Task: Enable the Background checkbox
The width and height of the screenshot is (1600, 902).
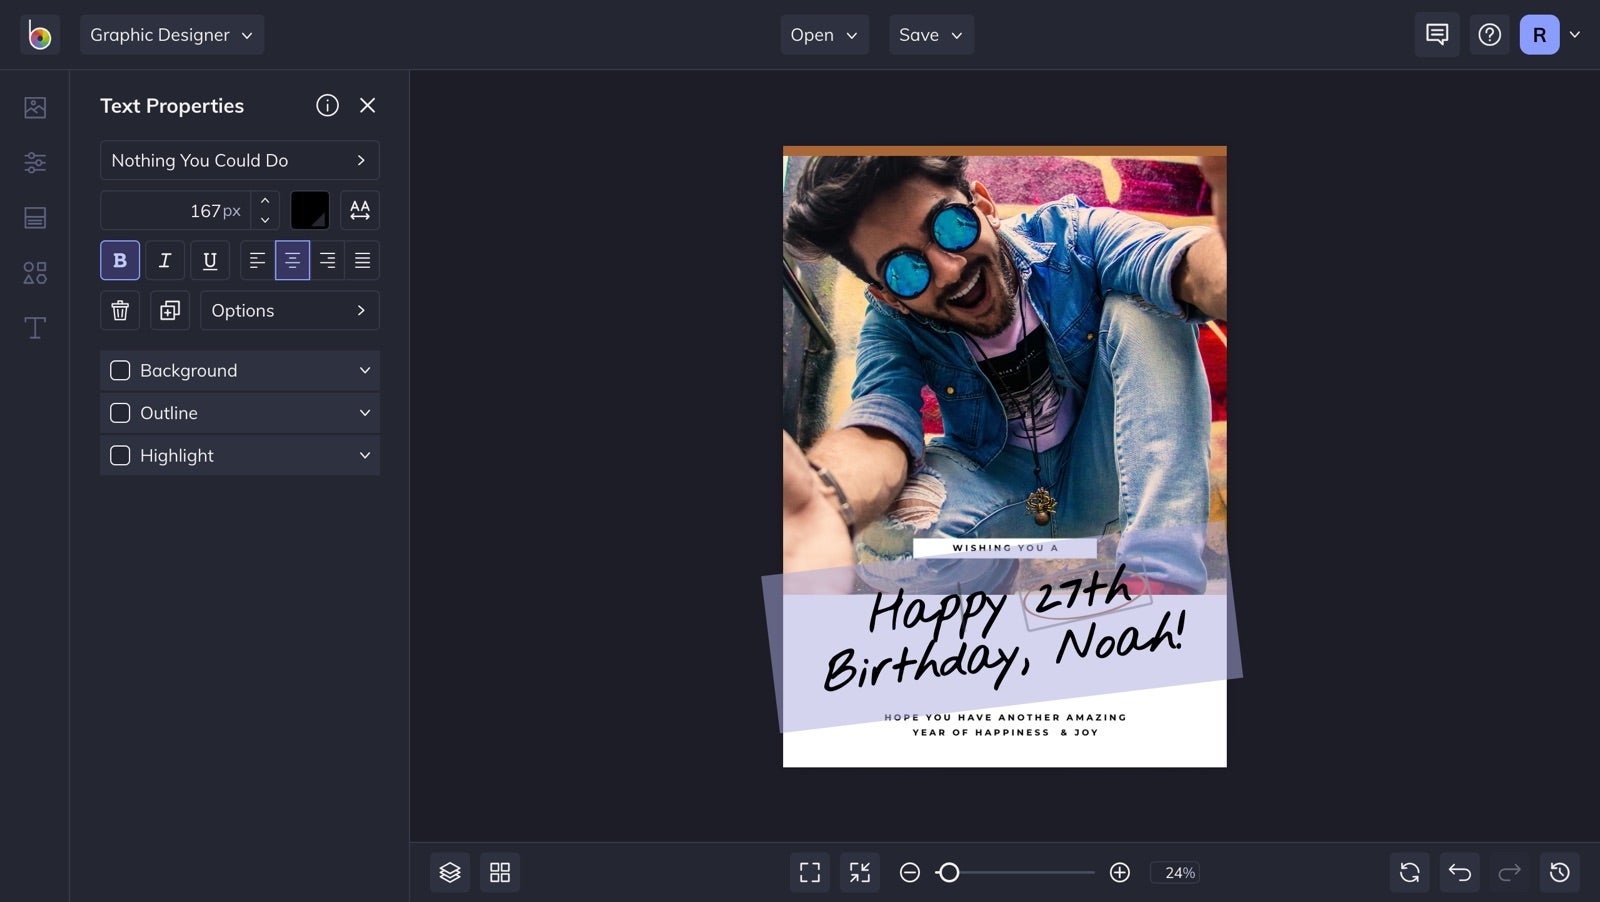Action: coord(120,371)
